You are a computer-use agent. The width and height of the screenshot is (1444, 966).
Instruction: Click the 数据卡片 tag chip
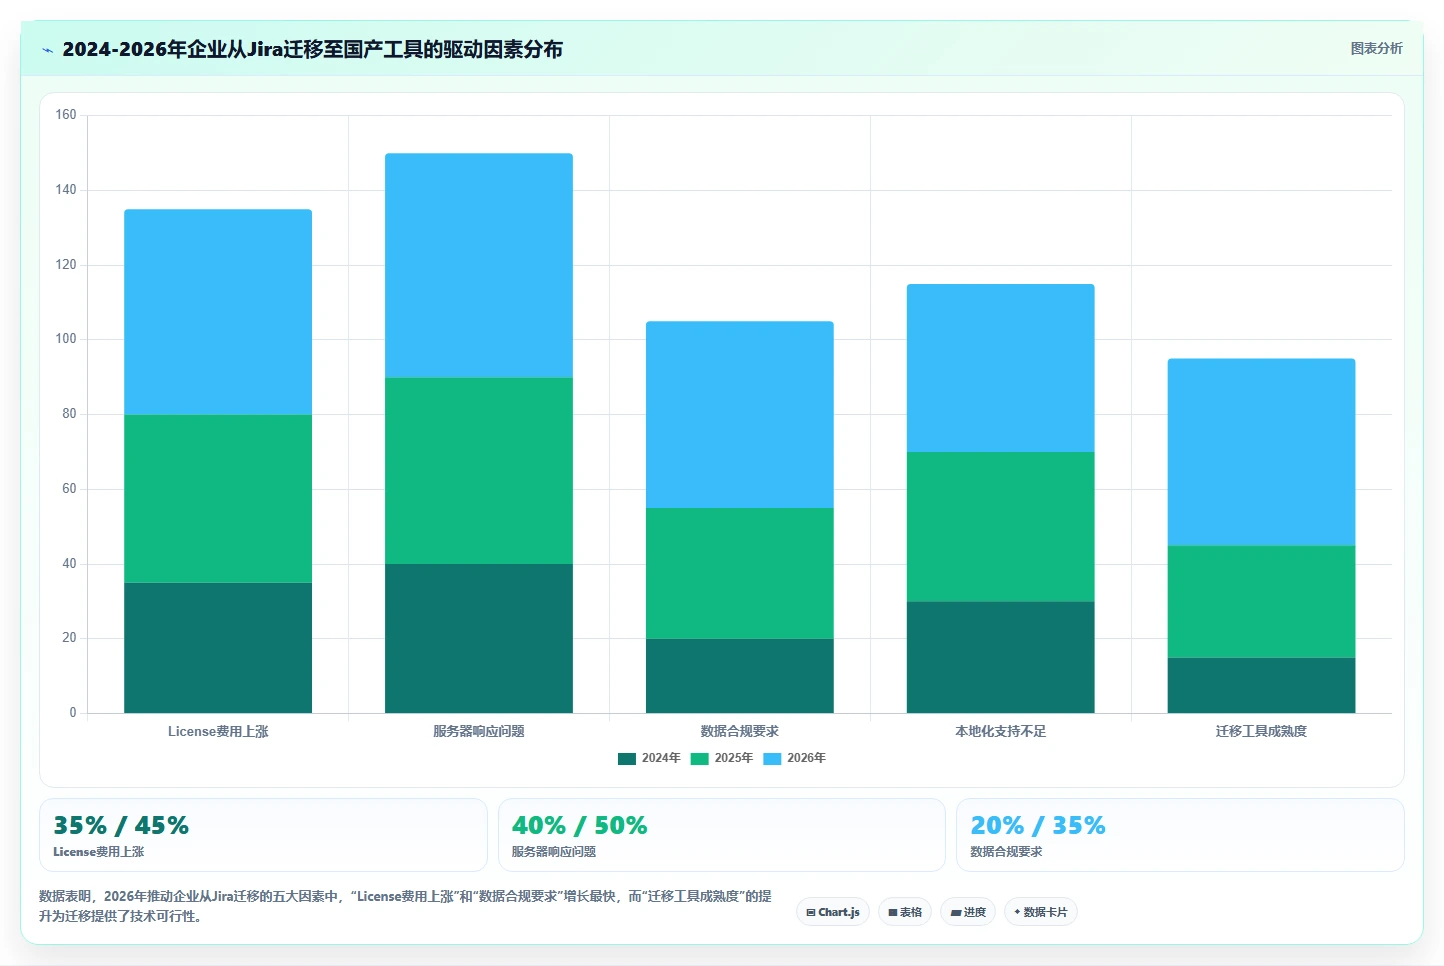coord(1041,912)
